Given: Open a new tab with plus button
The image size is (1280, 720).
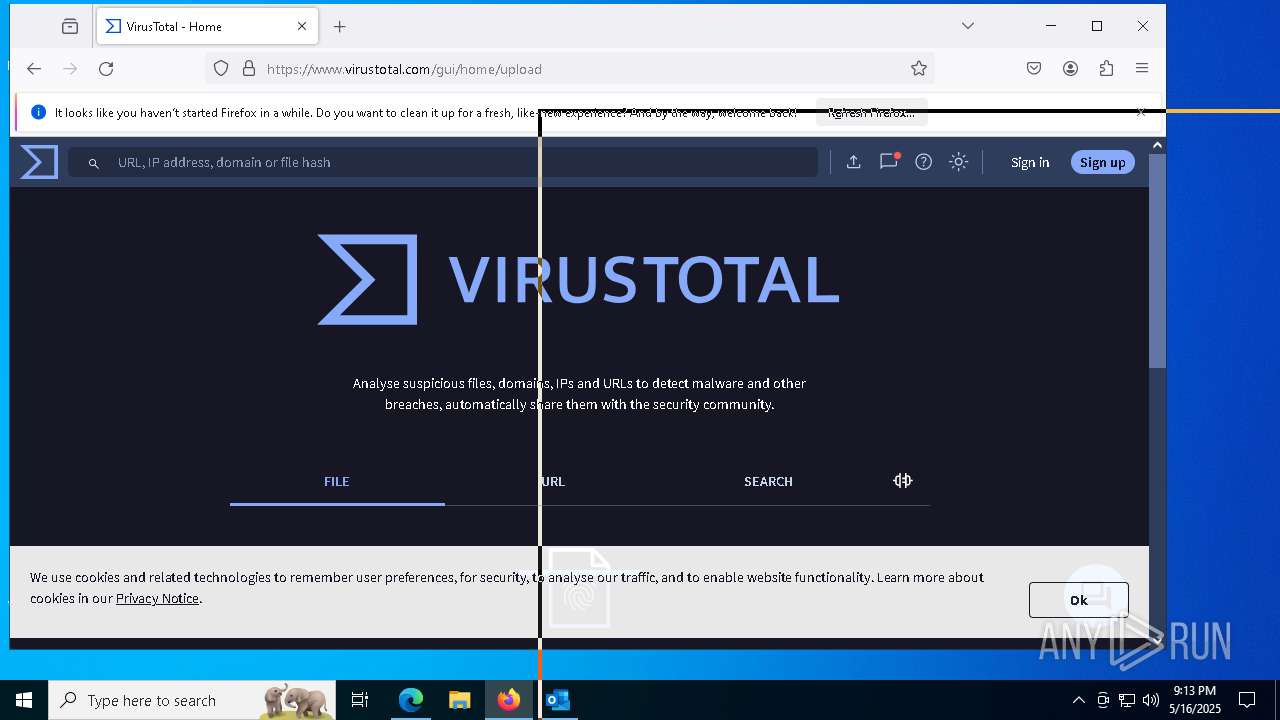Looking at the screenshot, I should 340,27.
